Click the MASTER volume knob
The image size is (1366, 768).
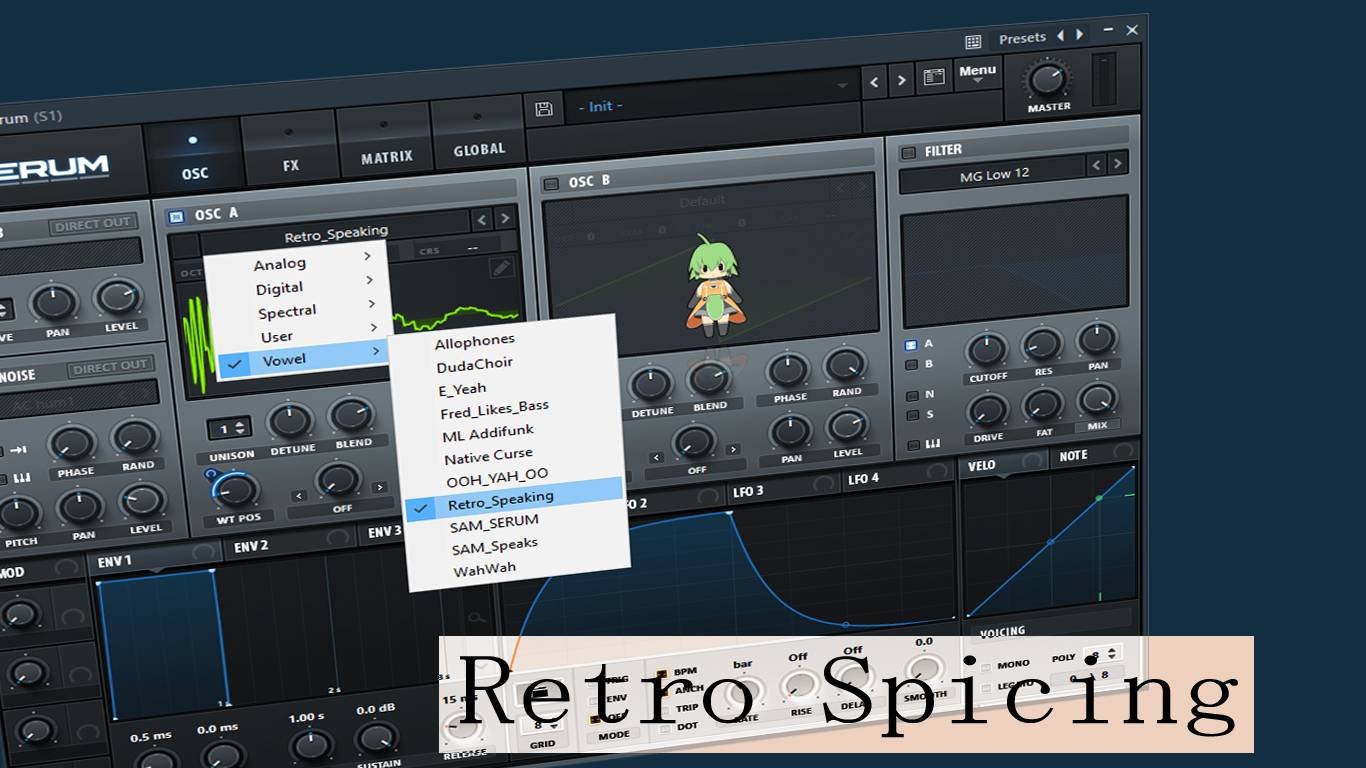1046,78
